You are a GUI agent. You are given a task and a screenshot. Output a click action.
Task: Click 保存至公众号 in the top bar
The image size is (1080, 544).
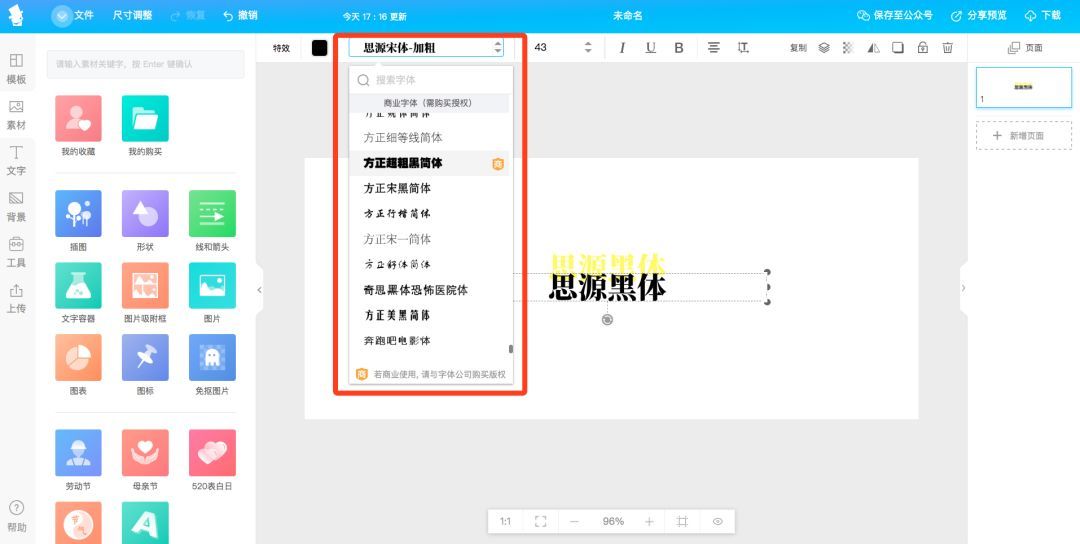click(895, 15)
